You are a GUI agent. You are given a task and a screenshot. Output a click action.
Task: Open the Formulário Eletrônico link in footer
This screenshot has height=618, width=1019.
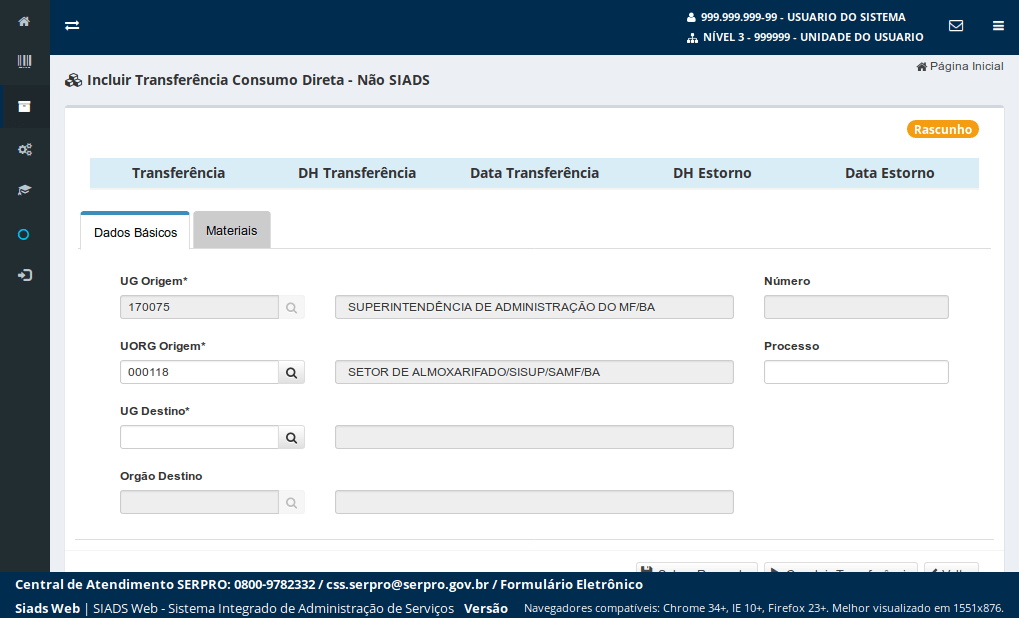571,584
